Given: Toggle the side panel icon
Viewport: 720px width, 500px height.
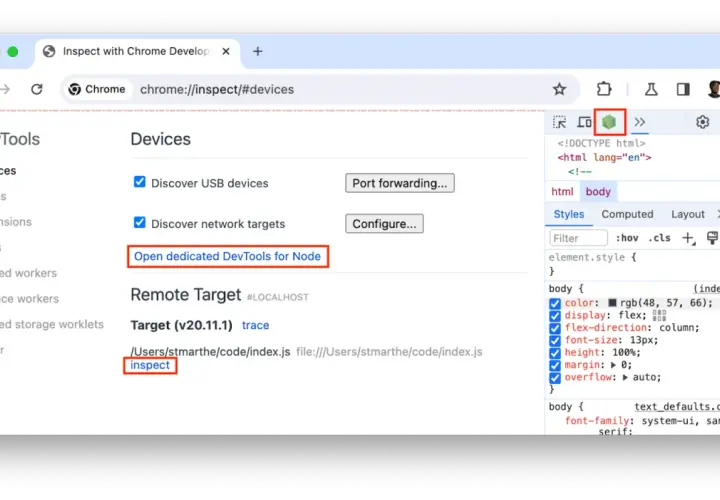Looking at the screenshot, I should pos(683,89).
